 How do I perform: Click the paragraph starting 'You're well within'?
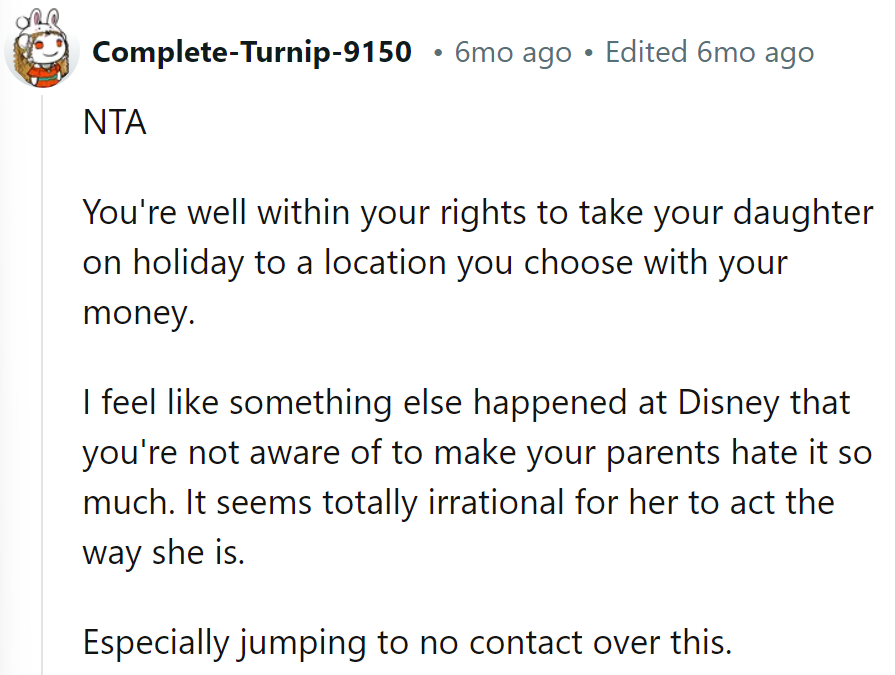click(x=478, y=262)
